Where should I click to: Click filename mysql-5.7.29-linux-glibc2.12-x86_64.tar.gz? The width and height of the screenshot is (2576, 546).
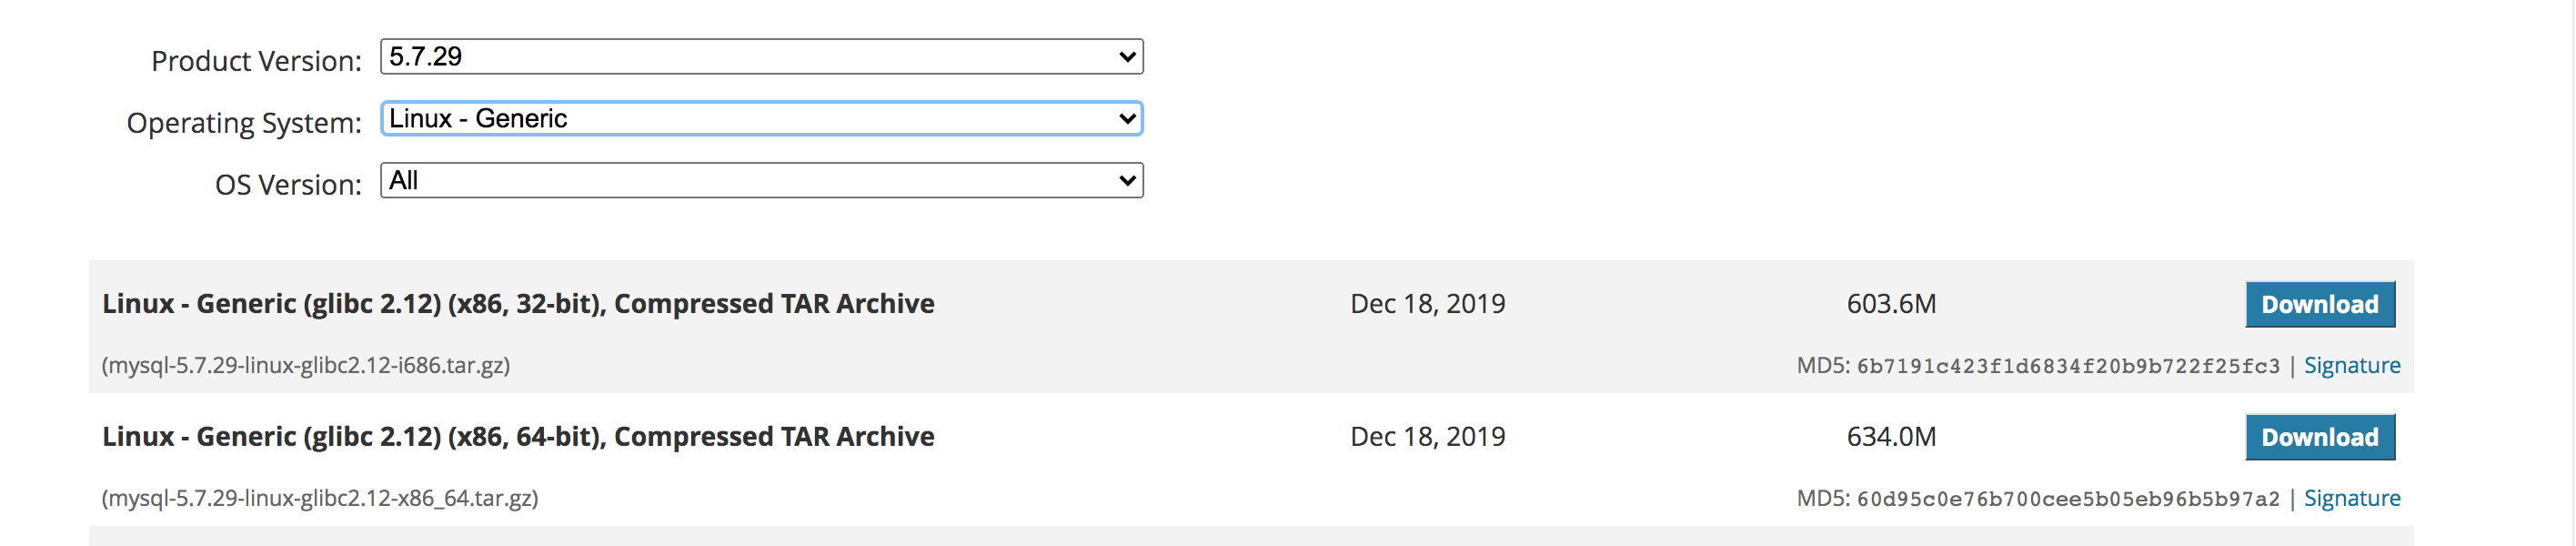coord(320,499)
